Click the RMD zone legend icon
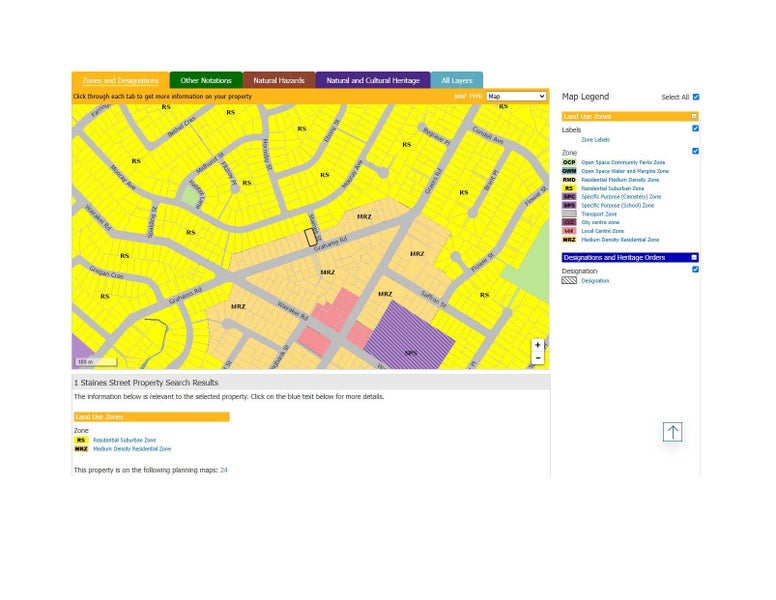This screenshot has width=776, height=600. click(x=569, y=180)
